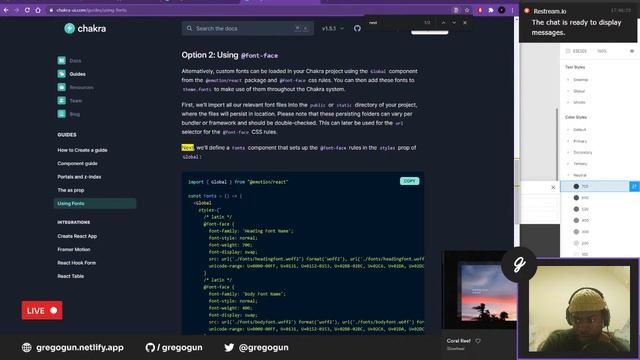
Task: Close the Figma popup with X icon
Action: tap(553, 187)
